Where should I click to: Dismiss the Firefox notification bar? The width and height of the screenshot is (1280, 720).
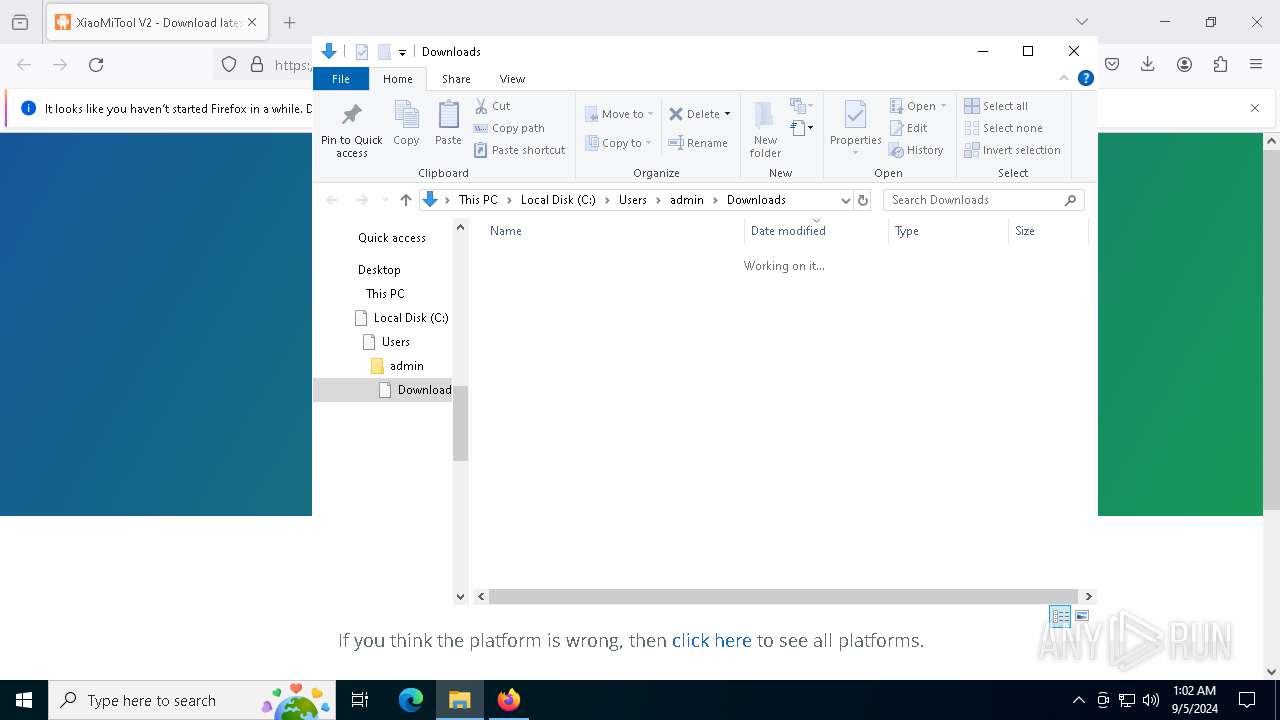coord(1255,108)
